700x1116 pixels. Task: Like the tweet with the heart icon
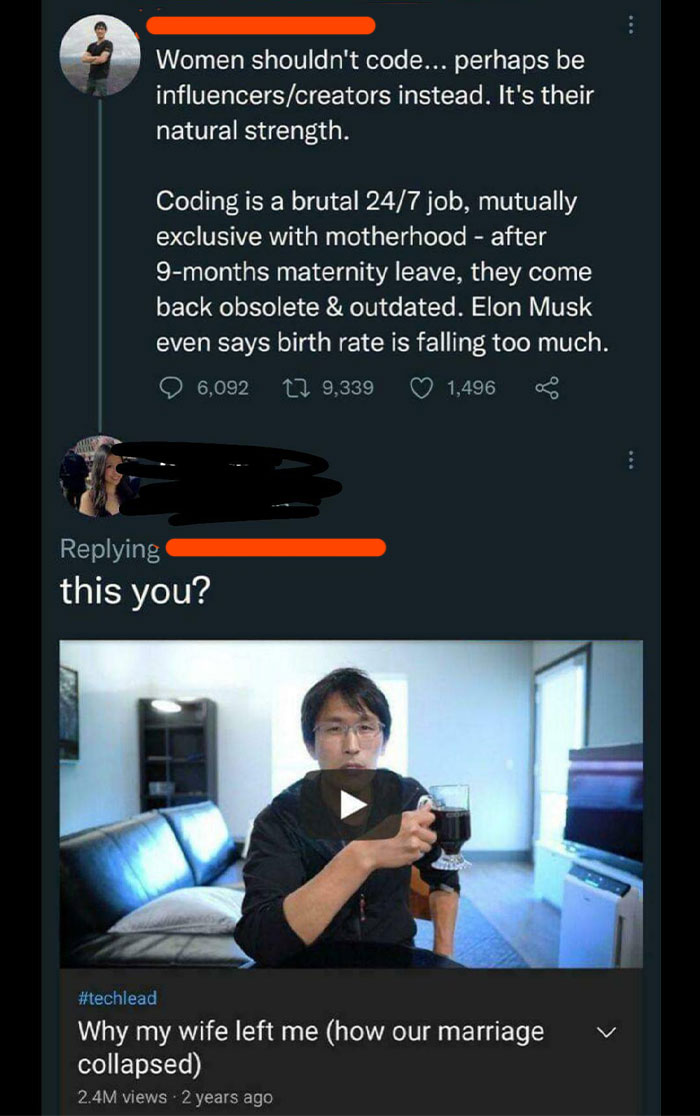[421, 387]
